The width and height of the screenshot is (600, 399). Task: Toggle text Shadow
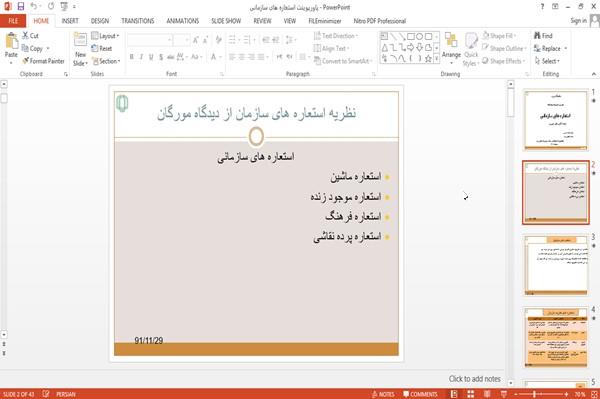pos(161,57)
